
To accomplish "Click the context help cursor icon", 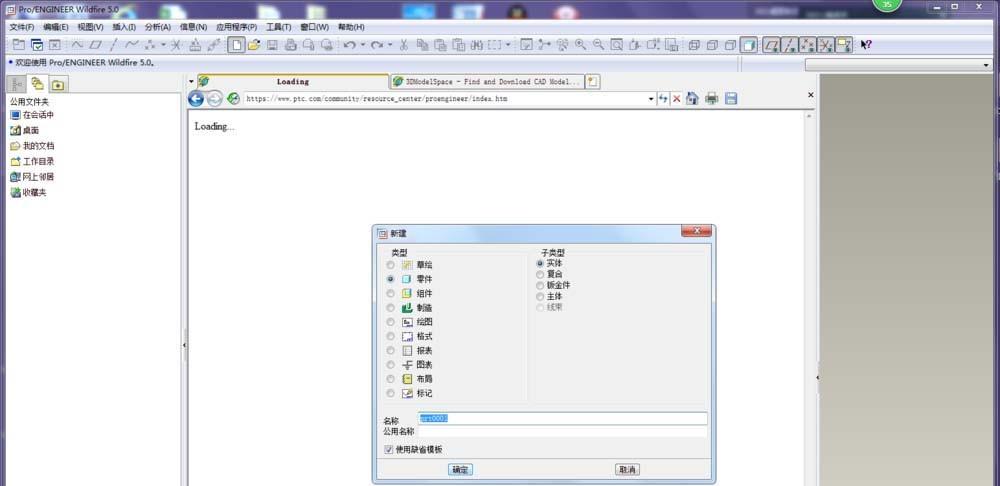I will [865, 45].
